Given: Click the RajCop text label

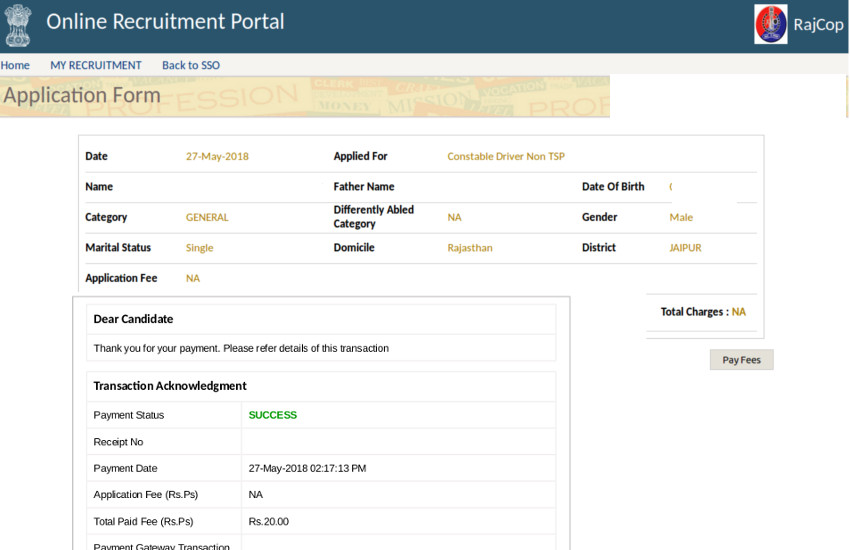Looking at the screenshot, I should point(818,25).
